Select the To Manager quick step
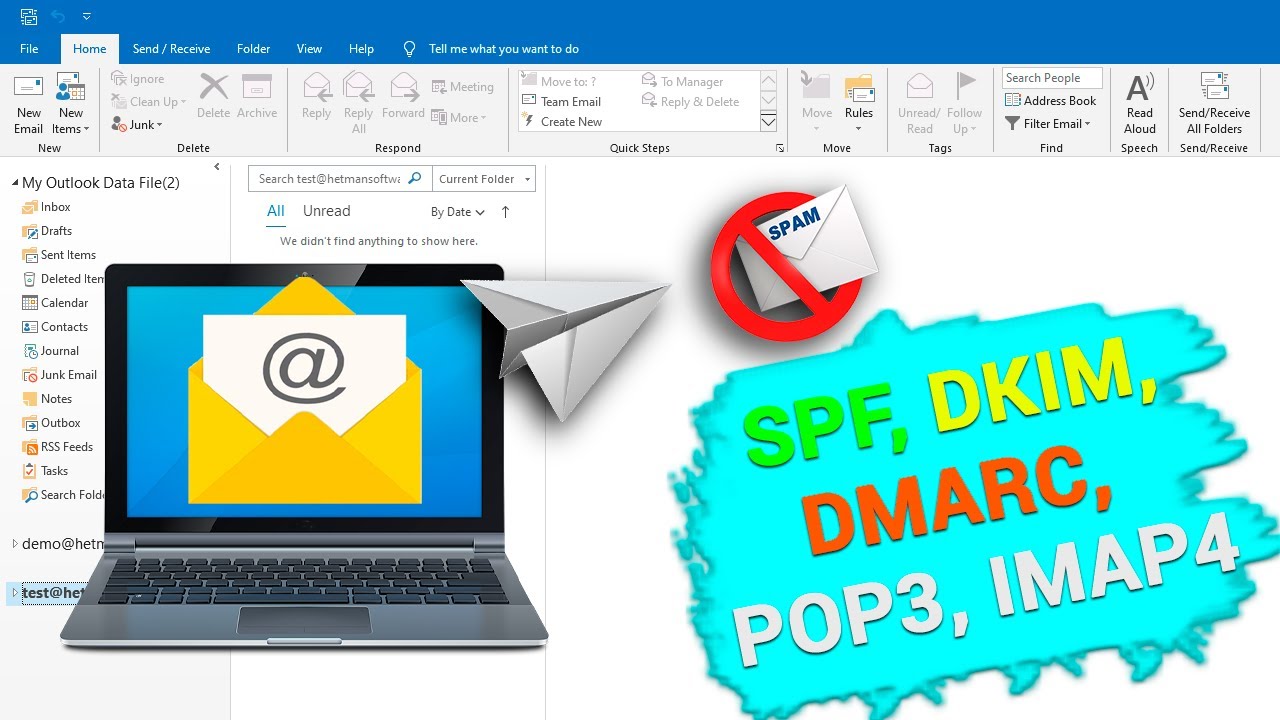Screen dimensions: 1280x720 pyautogui.click(x=683, y=82)
